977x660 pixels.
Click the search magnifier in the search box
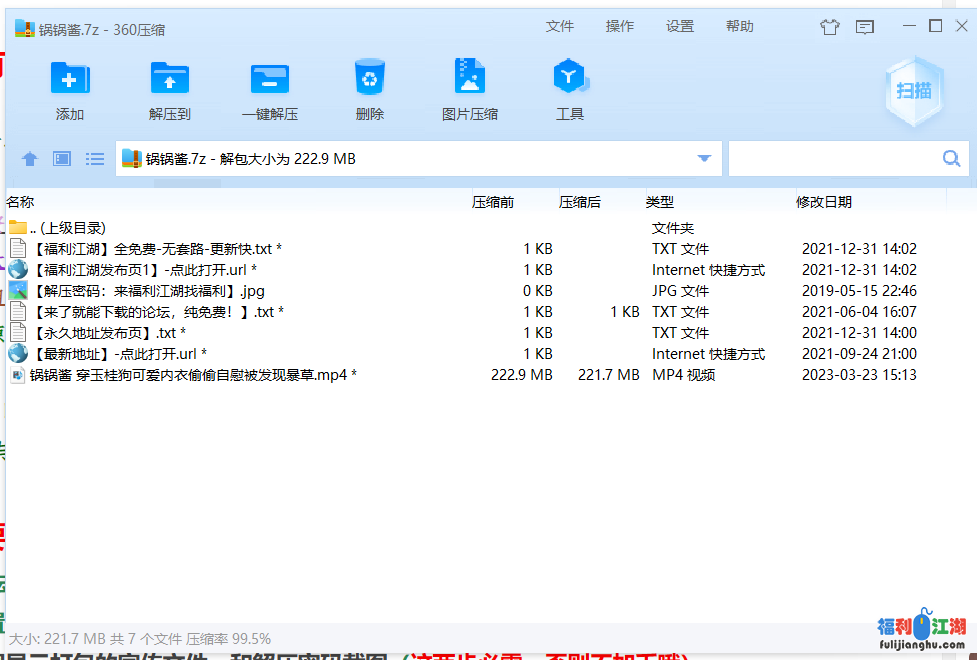[950, 158]
